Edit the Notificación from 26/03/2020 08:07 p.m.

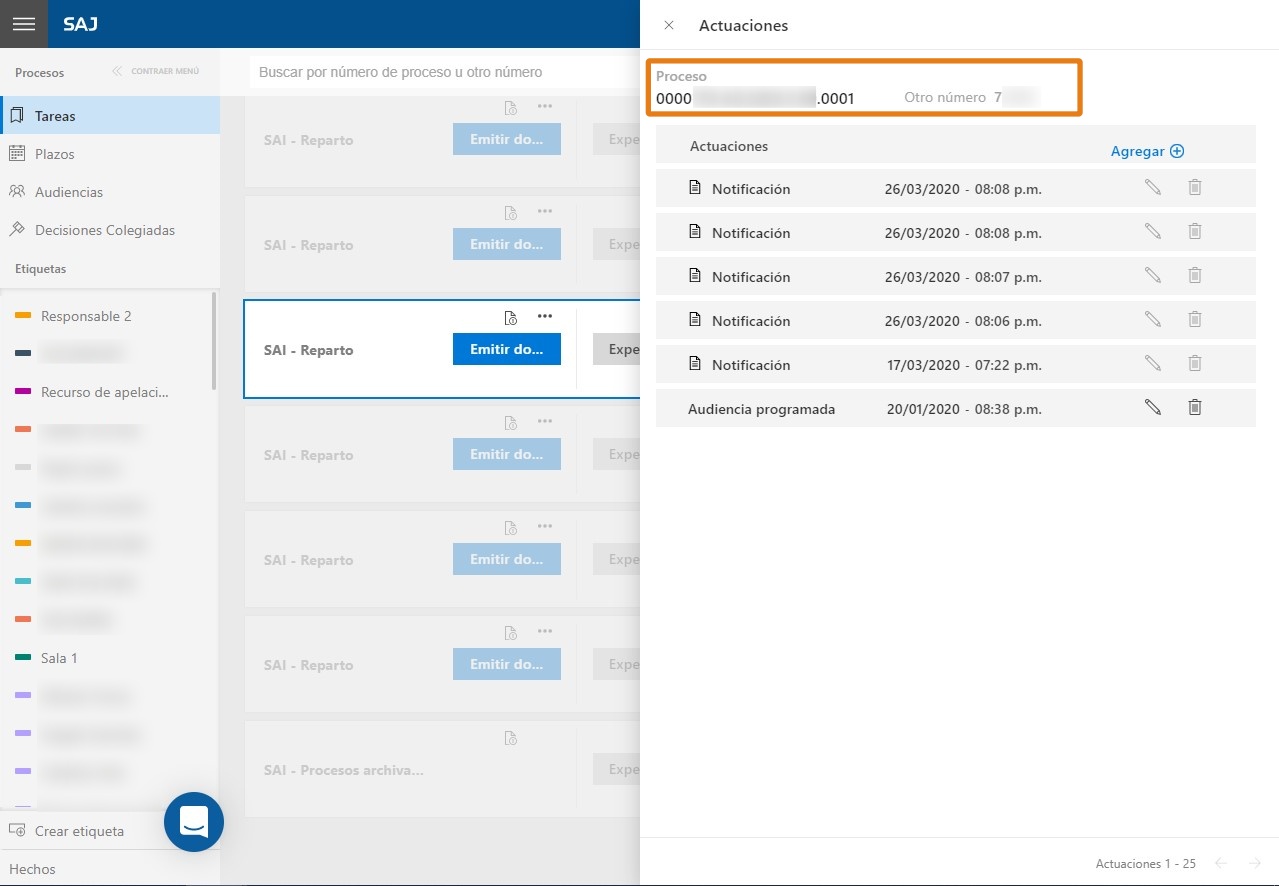point(1153,275)
